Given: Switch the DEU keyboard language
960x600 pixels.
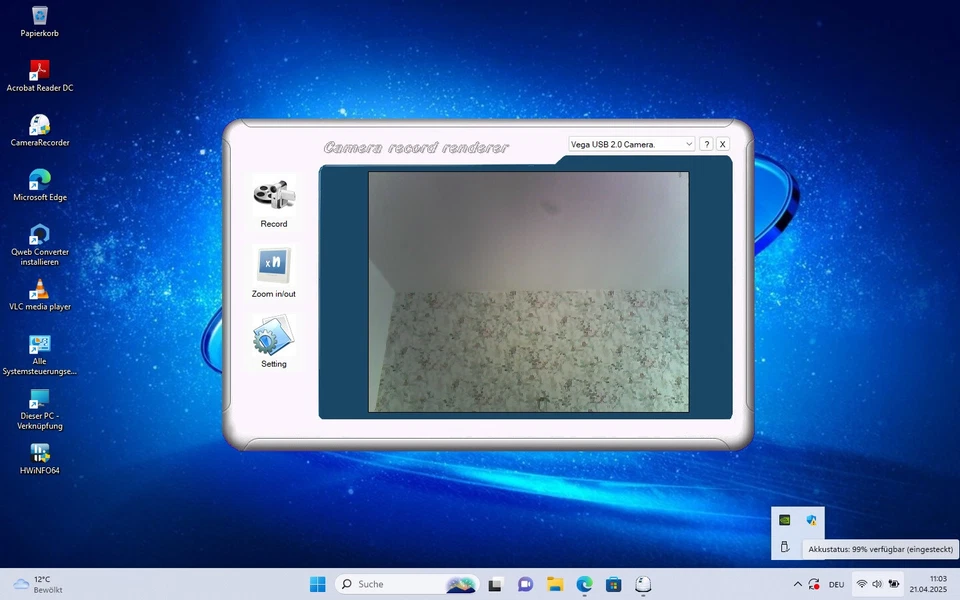Looking at the screenshot, I should 836,584.
